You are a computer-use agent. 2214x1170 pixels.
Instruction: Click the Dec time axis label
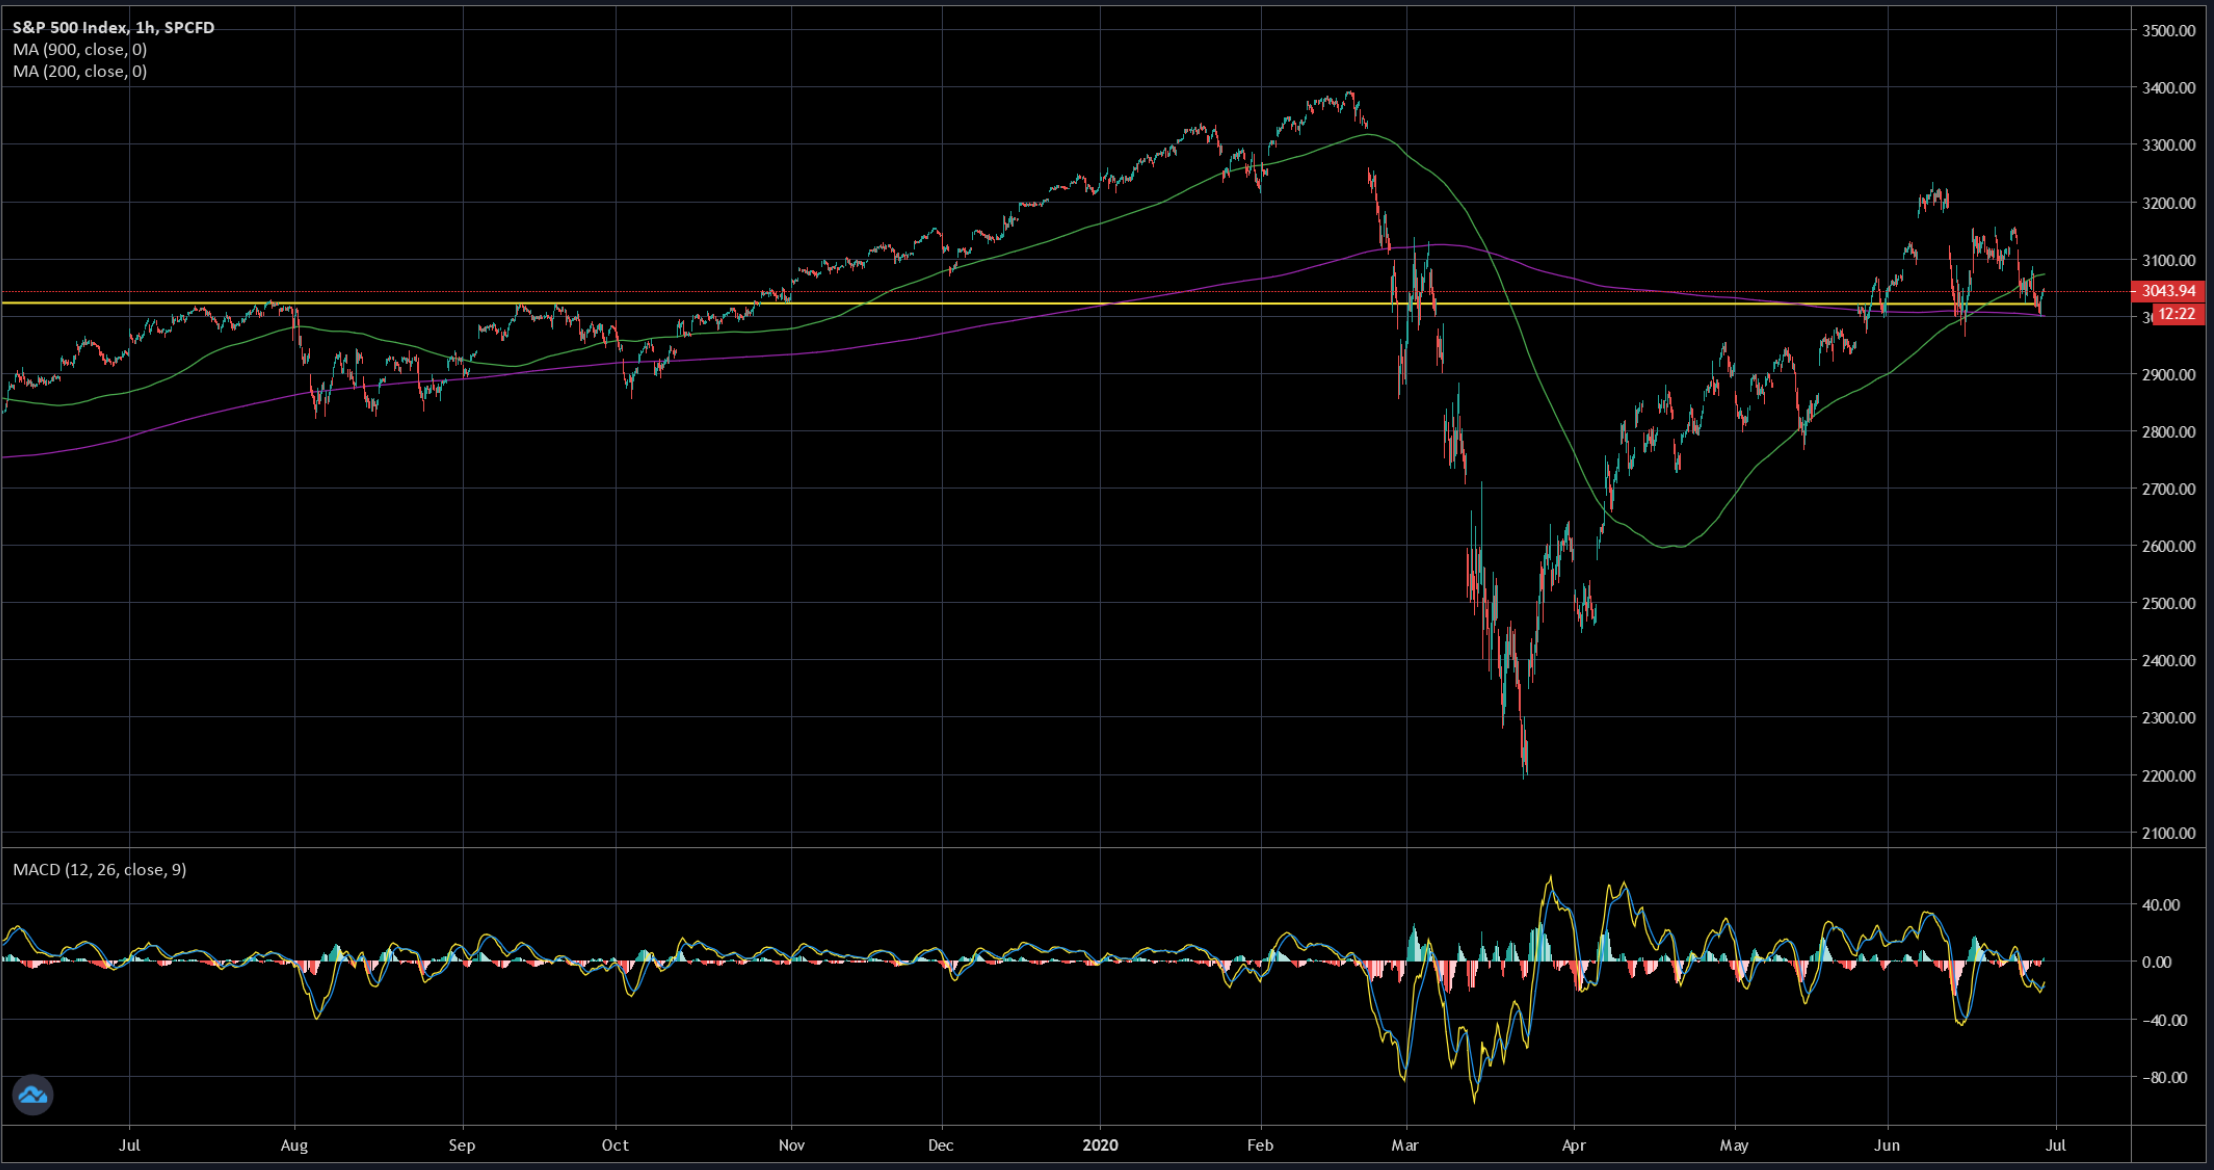click(941, 1145)
